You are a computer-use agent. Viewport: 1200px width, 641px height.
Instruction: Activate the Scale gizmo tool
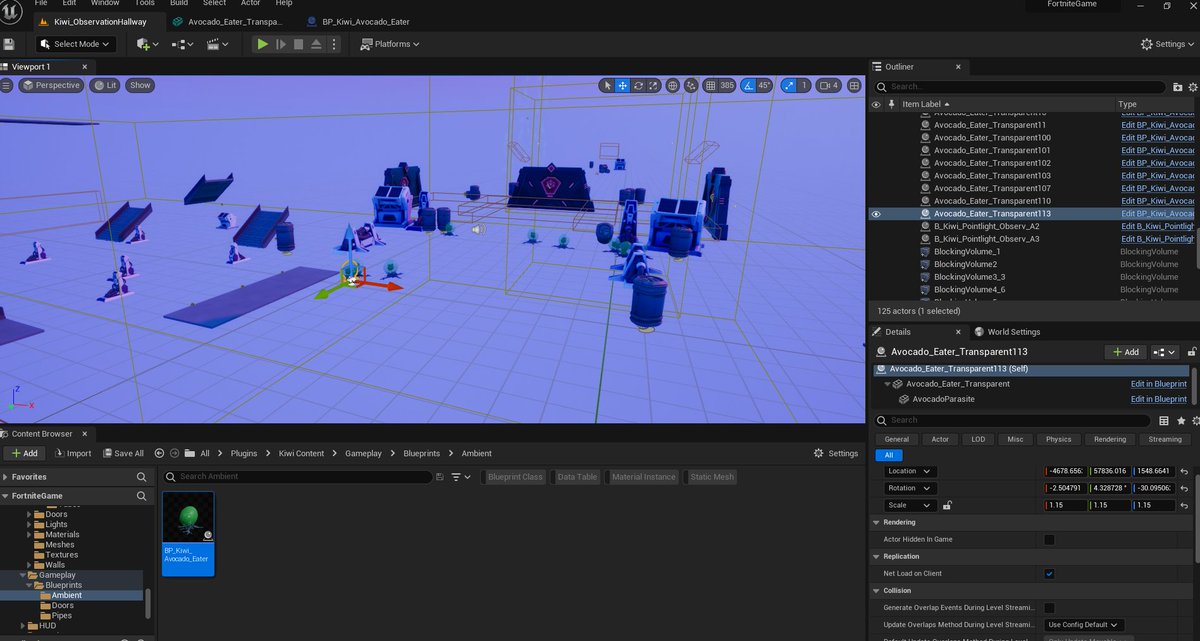(653, 85)
